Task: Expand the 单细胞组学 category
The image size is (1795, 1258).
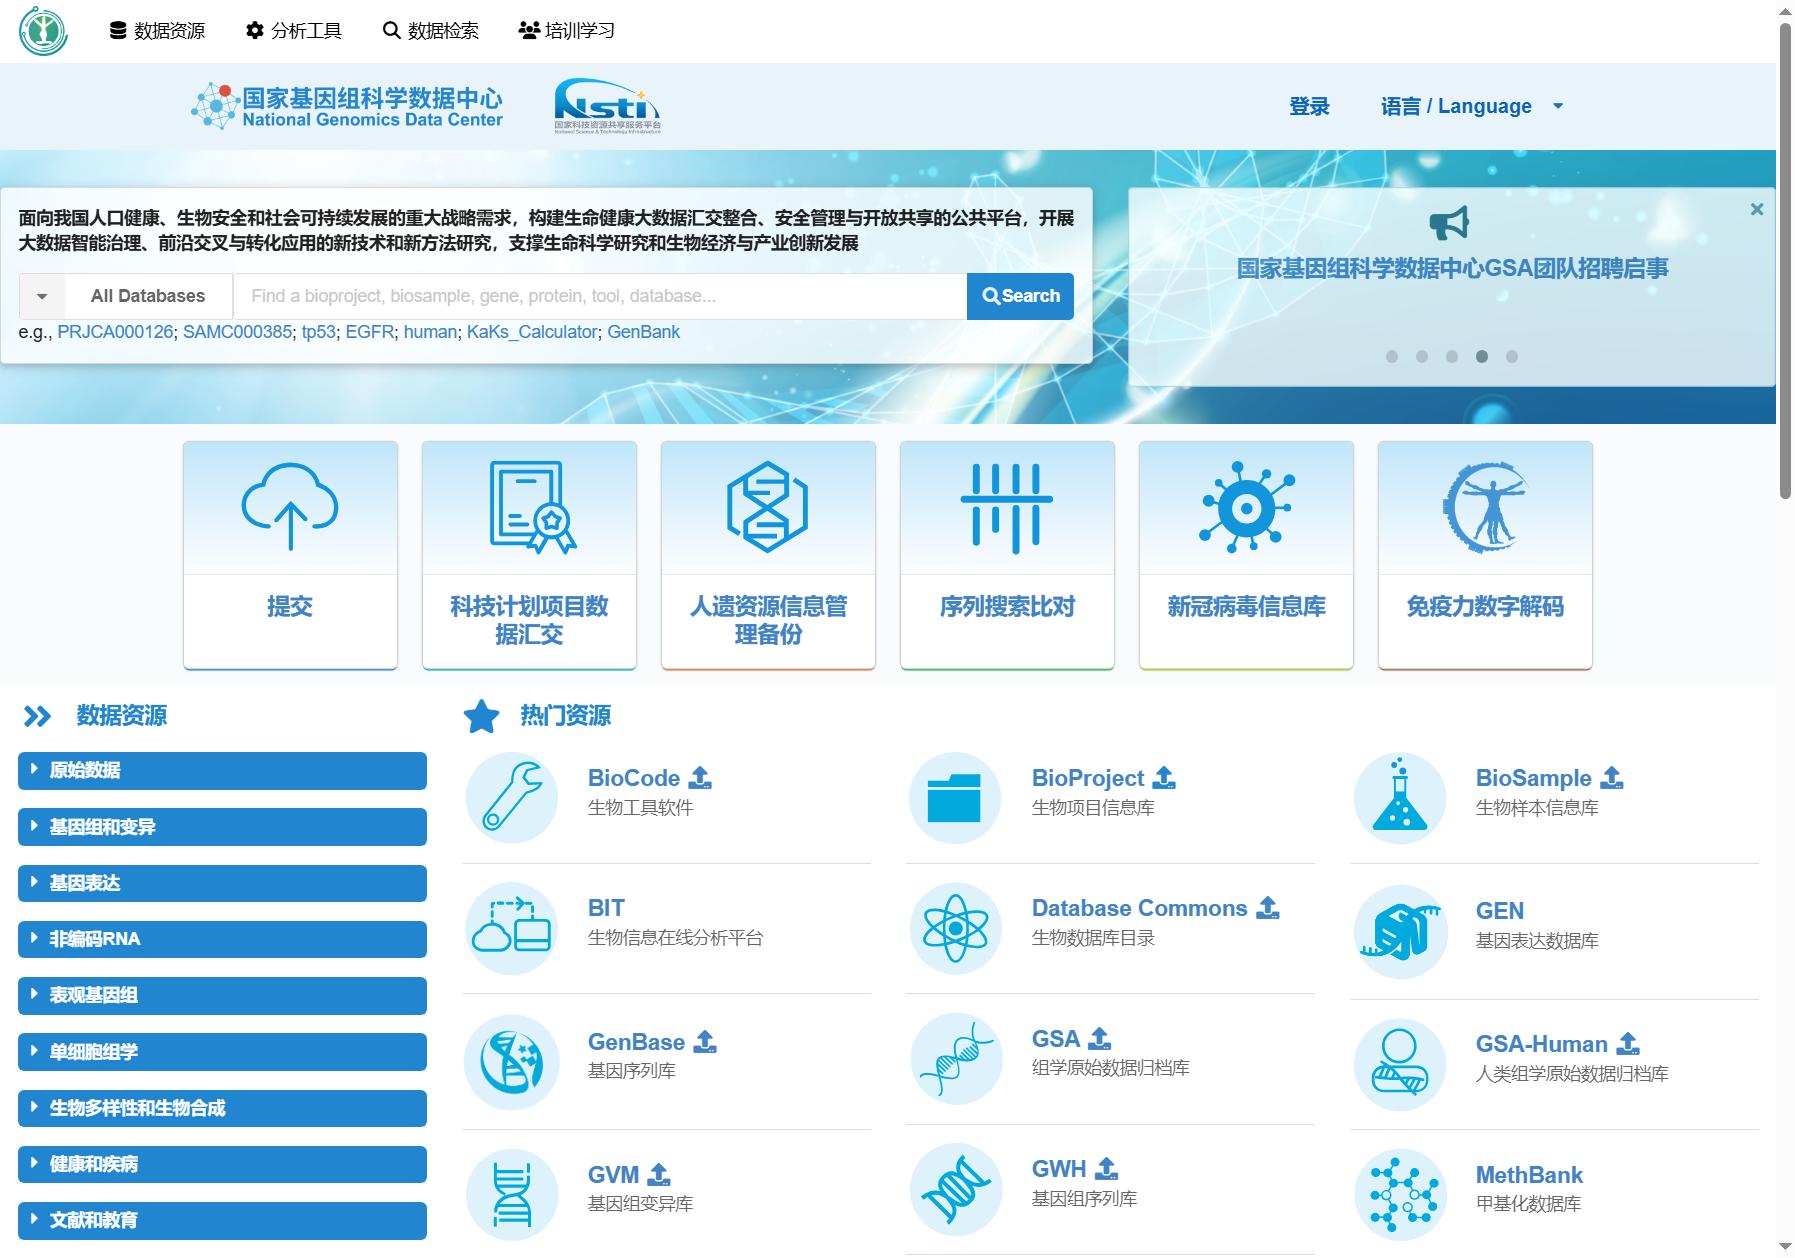Action: (222, 1052)
